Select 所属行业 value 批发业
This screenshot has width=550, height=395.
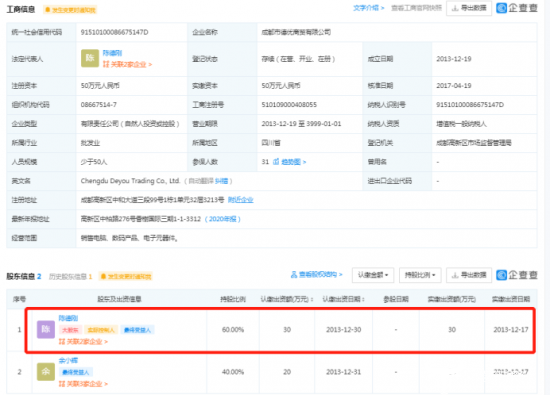click(x=90, y=143)
